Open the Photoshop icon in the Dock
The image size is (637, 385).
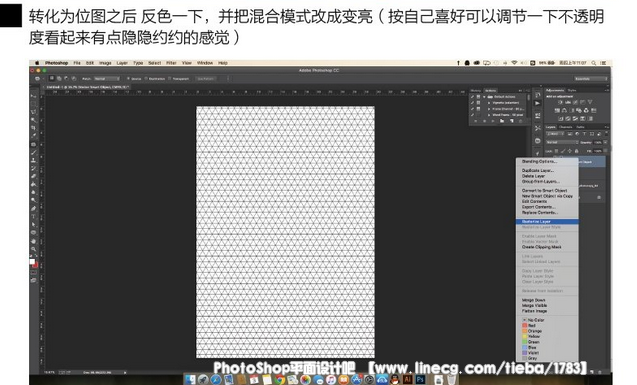pyautogui.click(x=420, y=379)
